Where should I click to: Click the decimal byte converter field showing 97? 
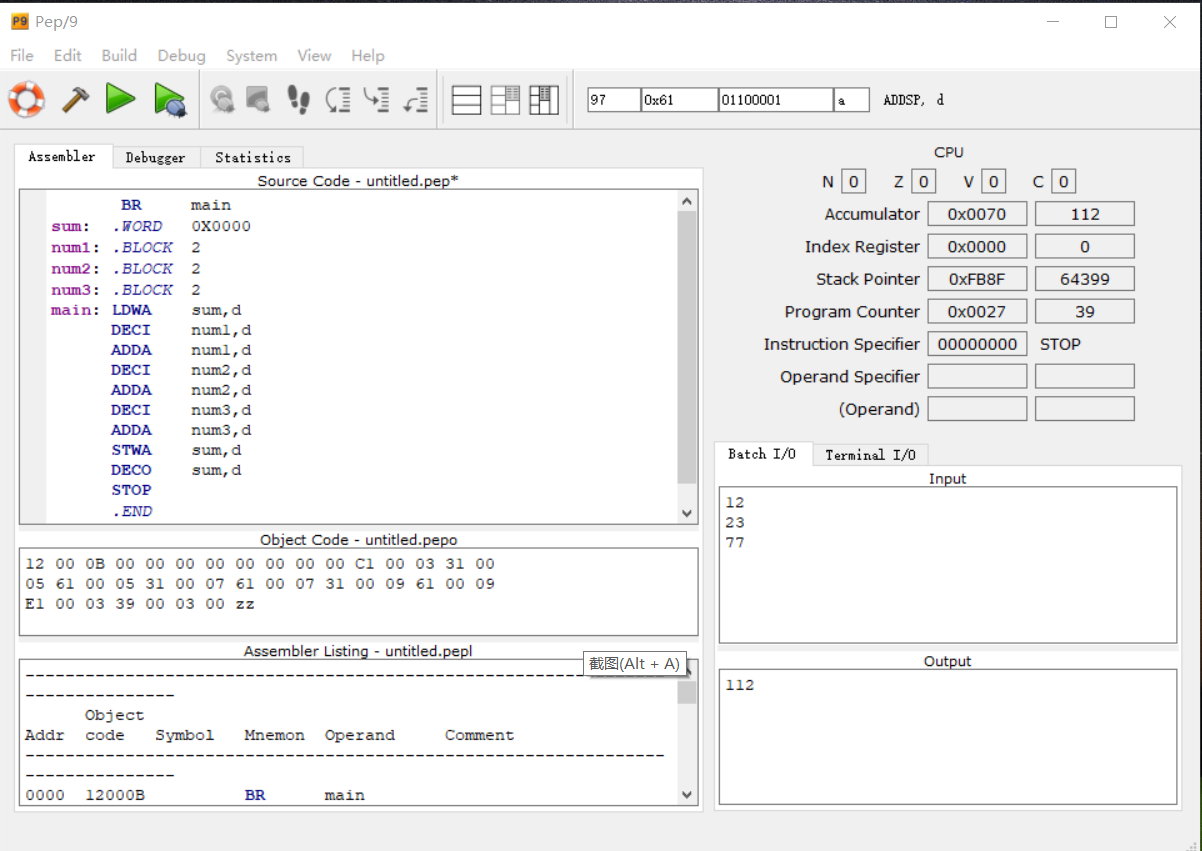tap(612, 100)
